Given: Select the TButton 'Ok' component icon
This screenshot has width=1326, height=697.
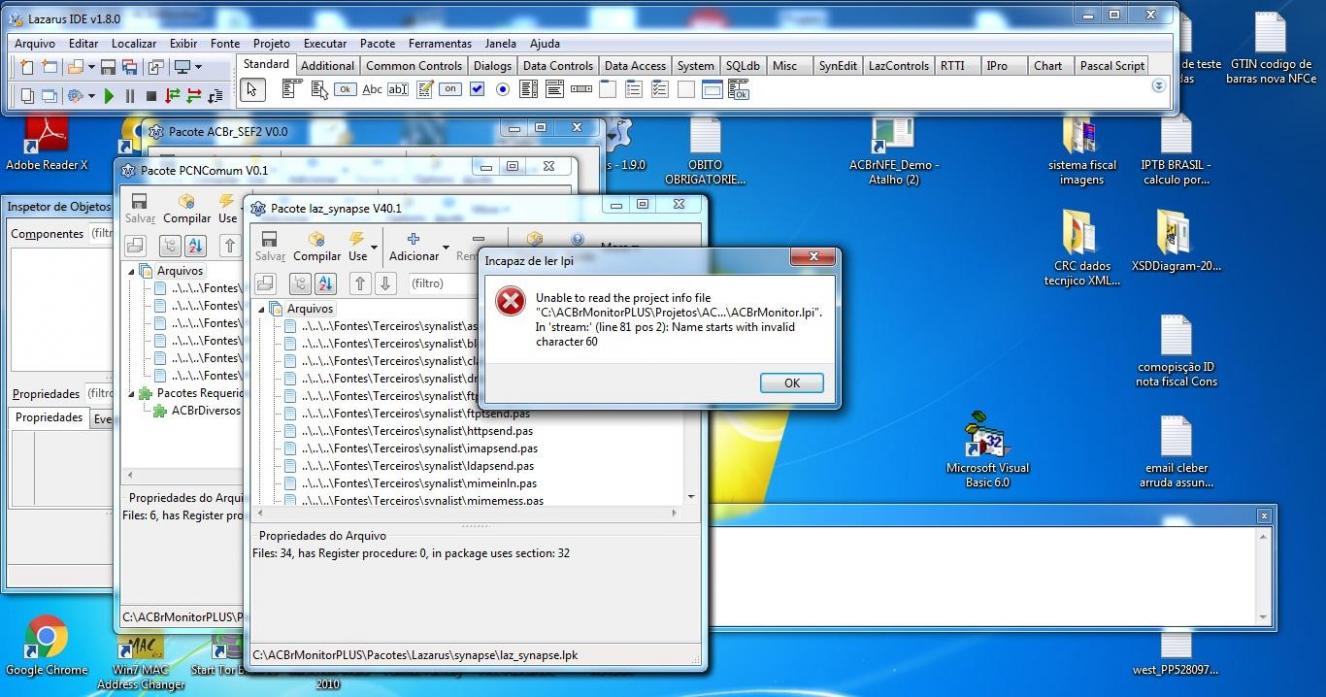Looking at the screenshot, I should [x=345, y=90].
